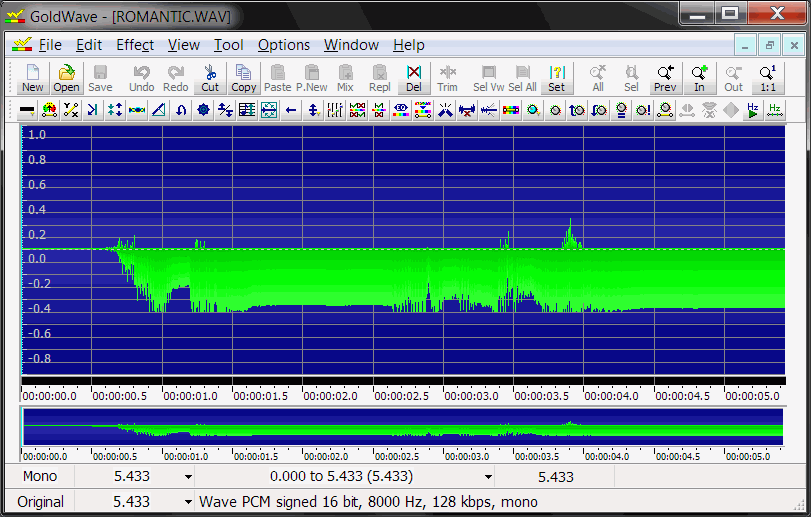811x517 pixels.
Task: Expand the dropdown beside 5.433 in Mono row
Action: click(188, 477)
